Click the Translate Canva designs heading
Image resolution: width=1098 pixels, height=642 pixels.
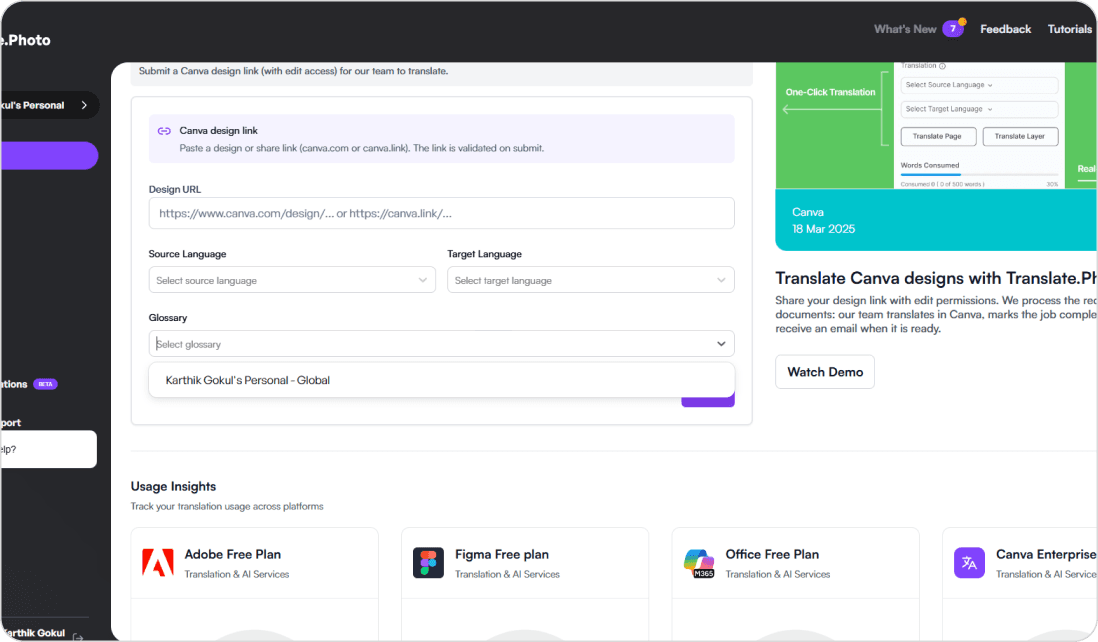point(936,278)
